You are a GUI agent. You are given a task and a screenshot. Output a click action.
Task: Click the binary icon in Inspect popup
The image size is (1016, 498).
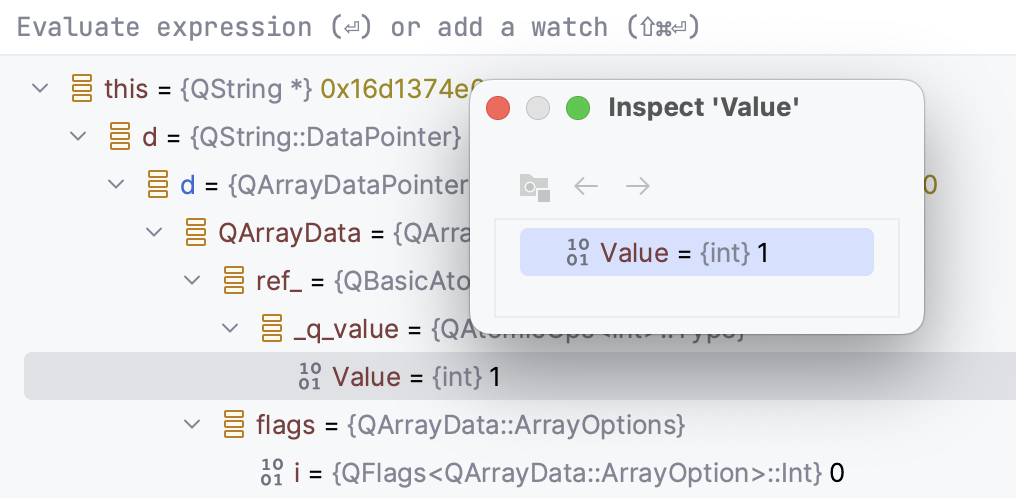click(x=578, y=253)
